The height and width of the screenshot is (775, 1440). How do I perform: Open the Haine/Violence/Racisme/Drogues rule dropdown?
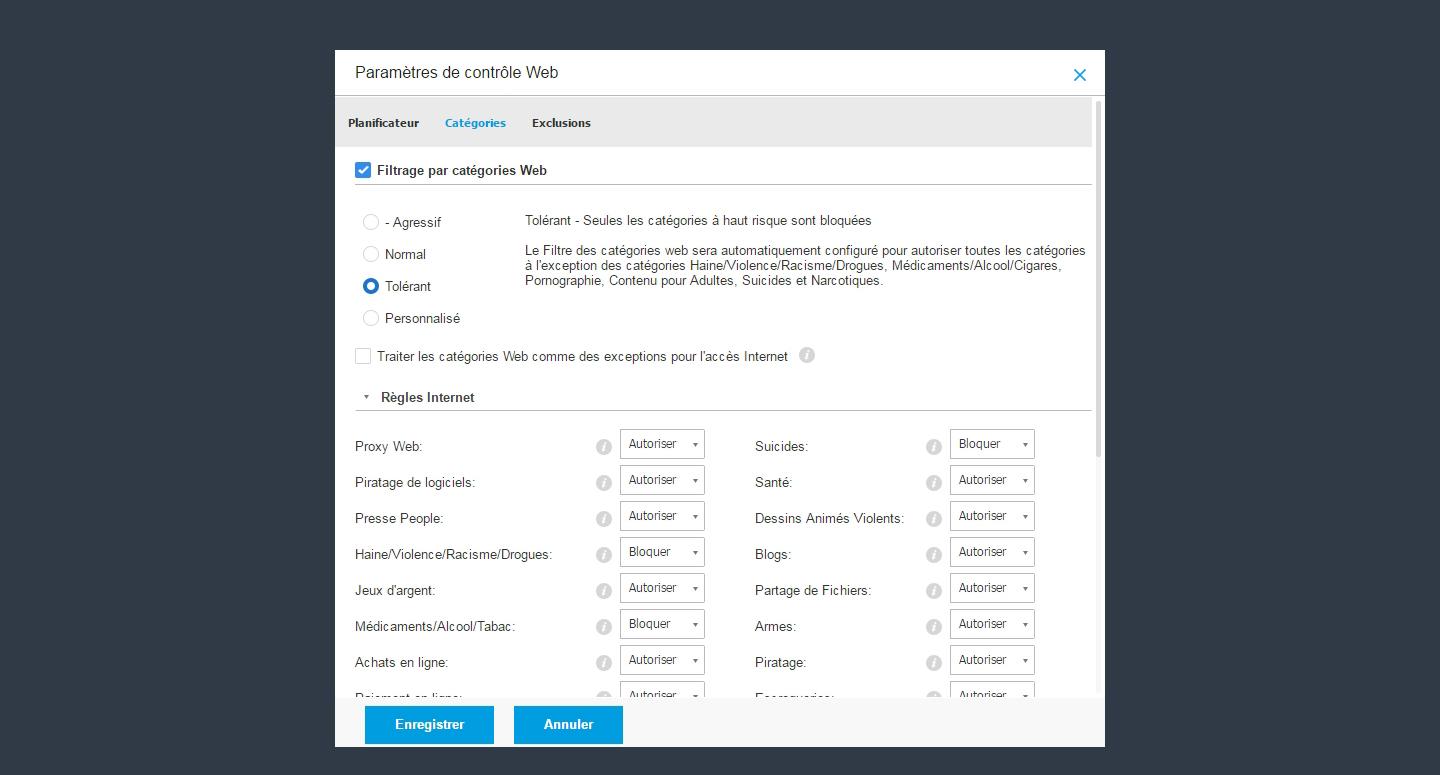662,552
